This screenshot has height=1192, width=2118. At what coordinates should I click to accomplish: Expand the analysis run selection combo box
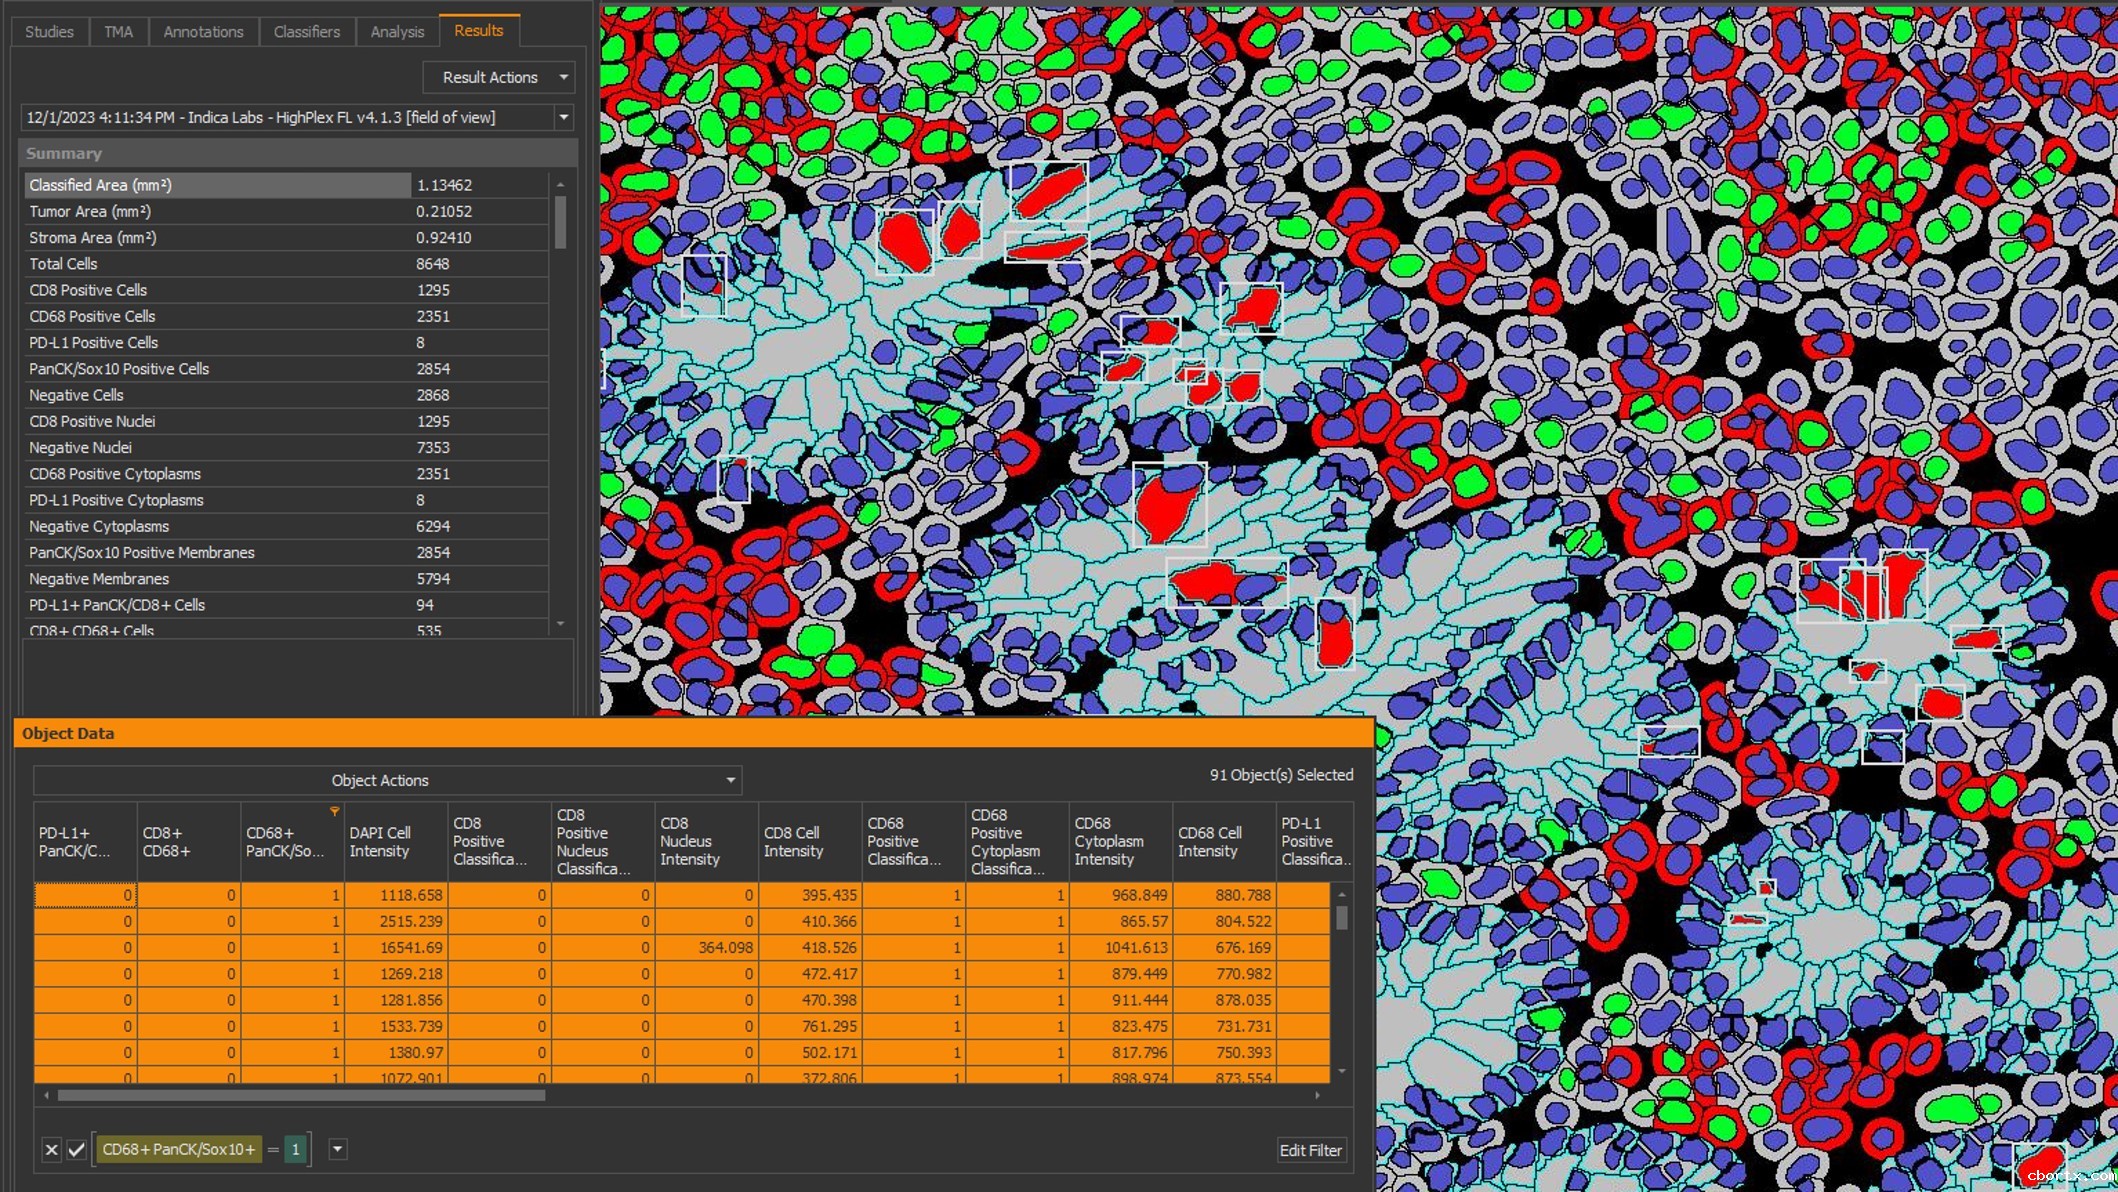click(x=564, y=117)
